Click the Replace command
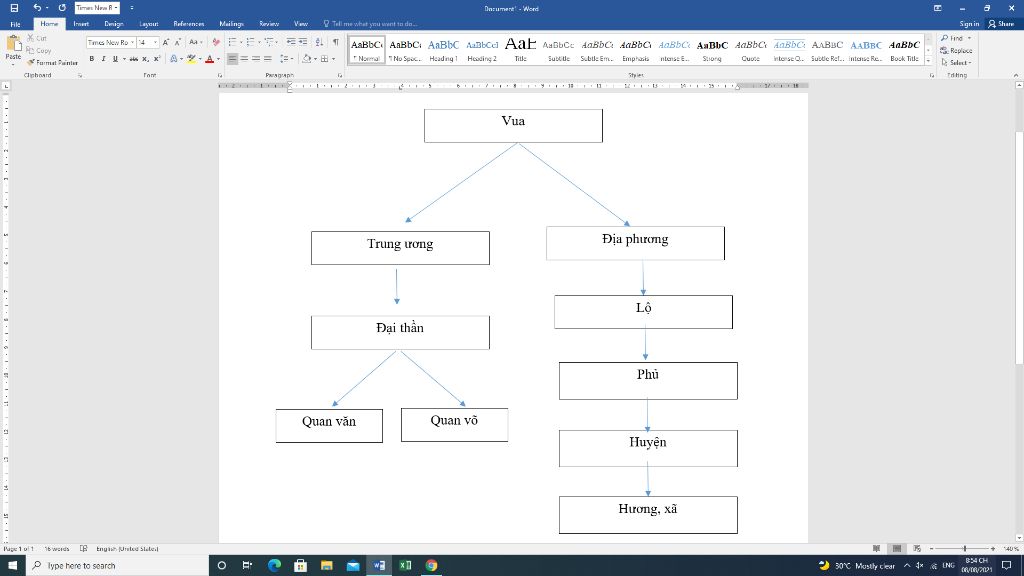The image size is (1024, 576). tap(956, 50)
